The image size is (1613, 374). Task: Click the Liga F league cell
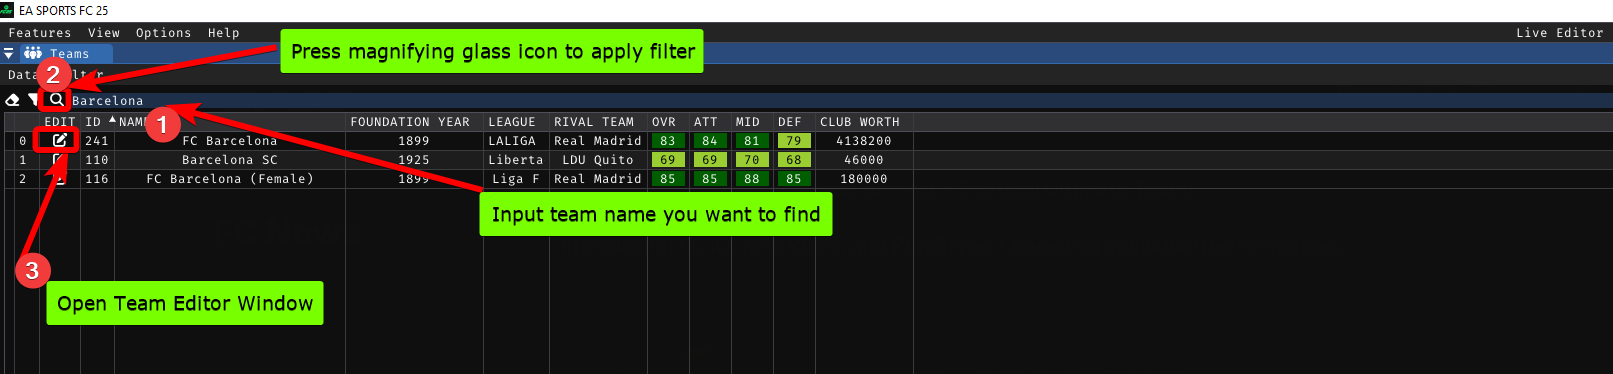516,179
